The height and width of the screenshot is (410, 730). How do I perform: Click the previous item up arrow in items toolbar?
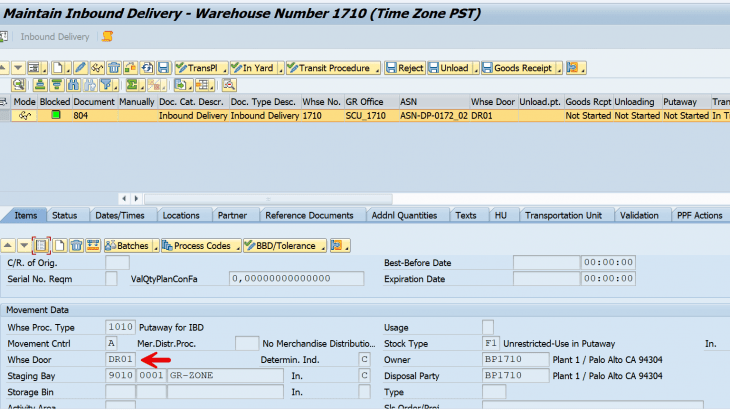point(8,245)
